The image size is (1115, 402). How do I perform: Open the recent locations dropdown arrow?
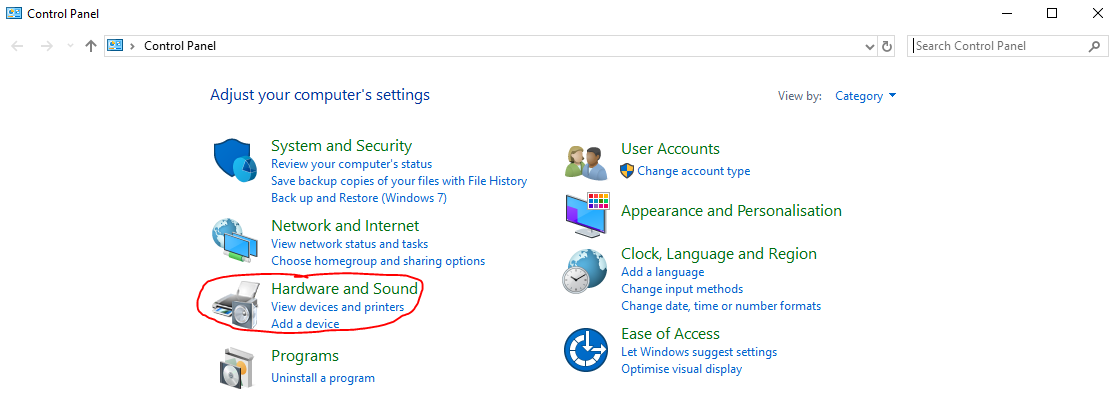pos(70,46)
